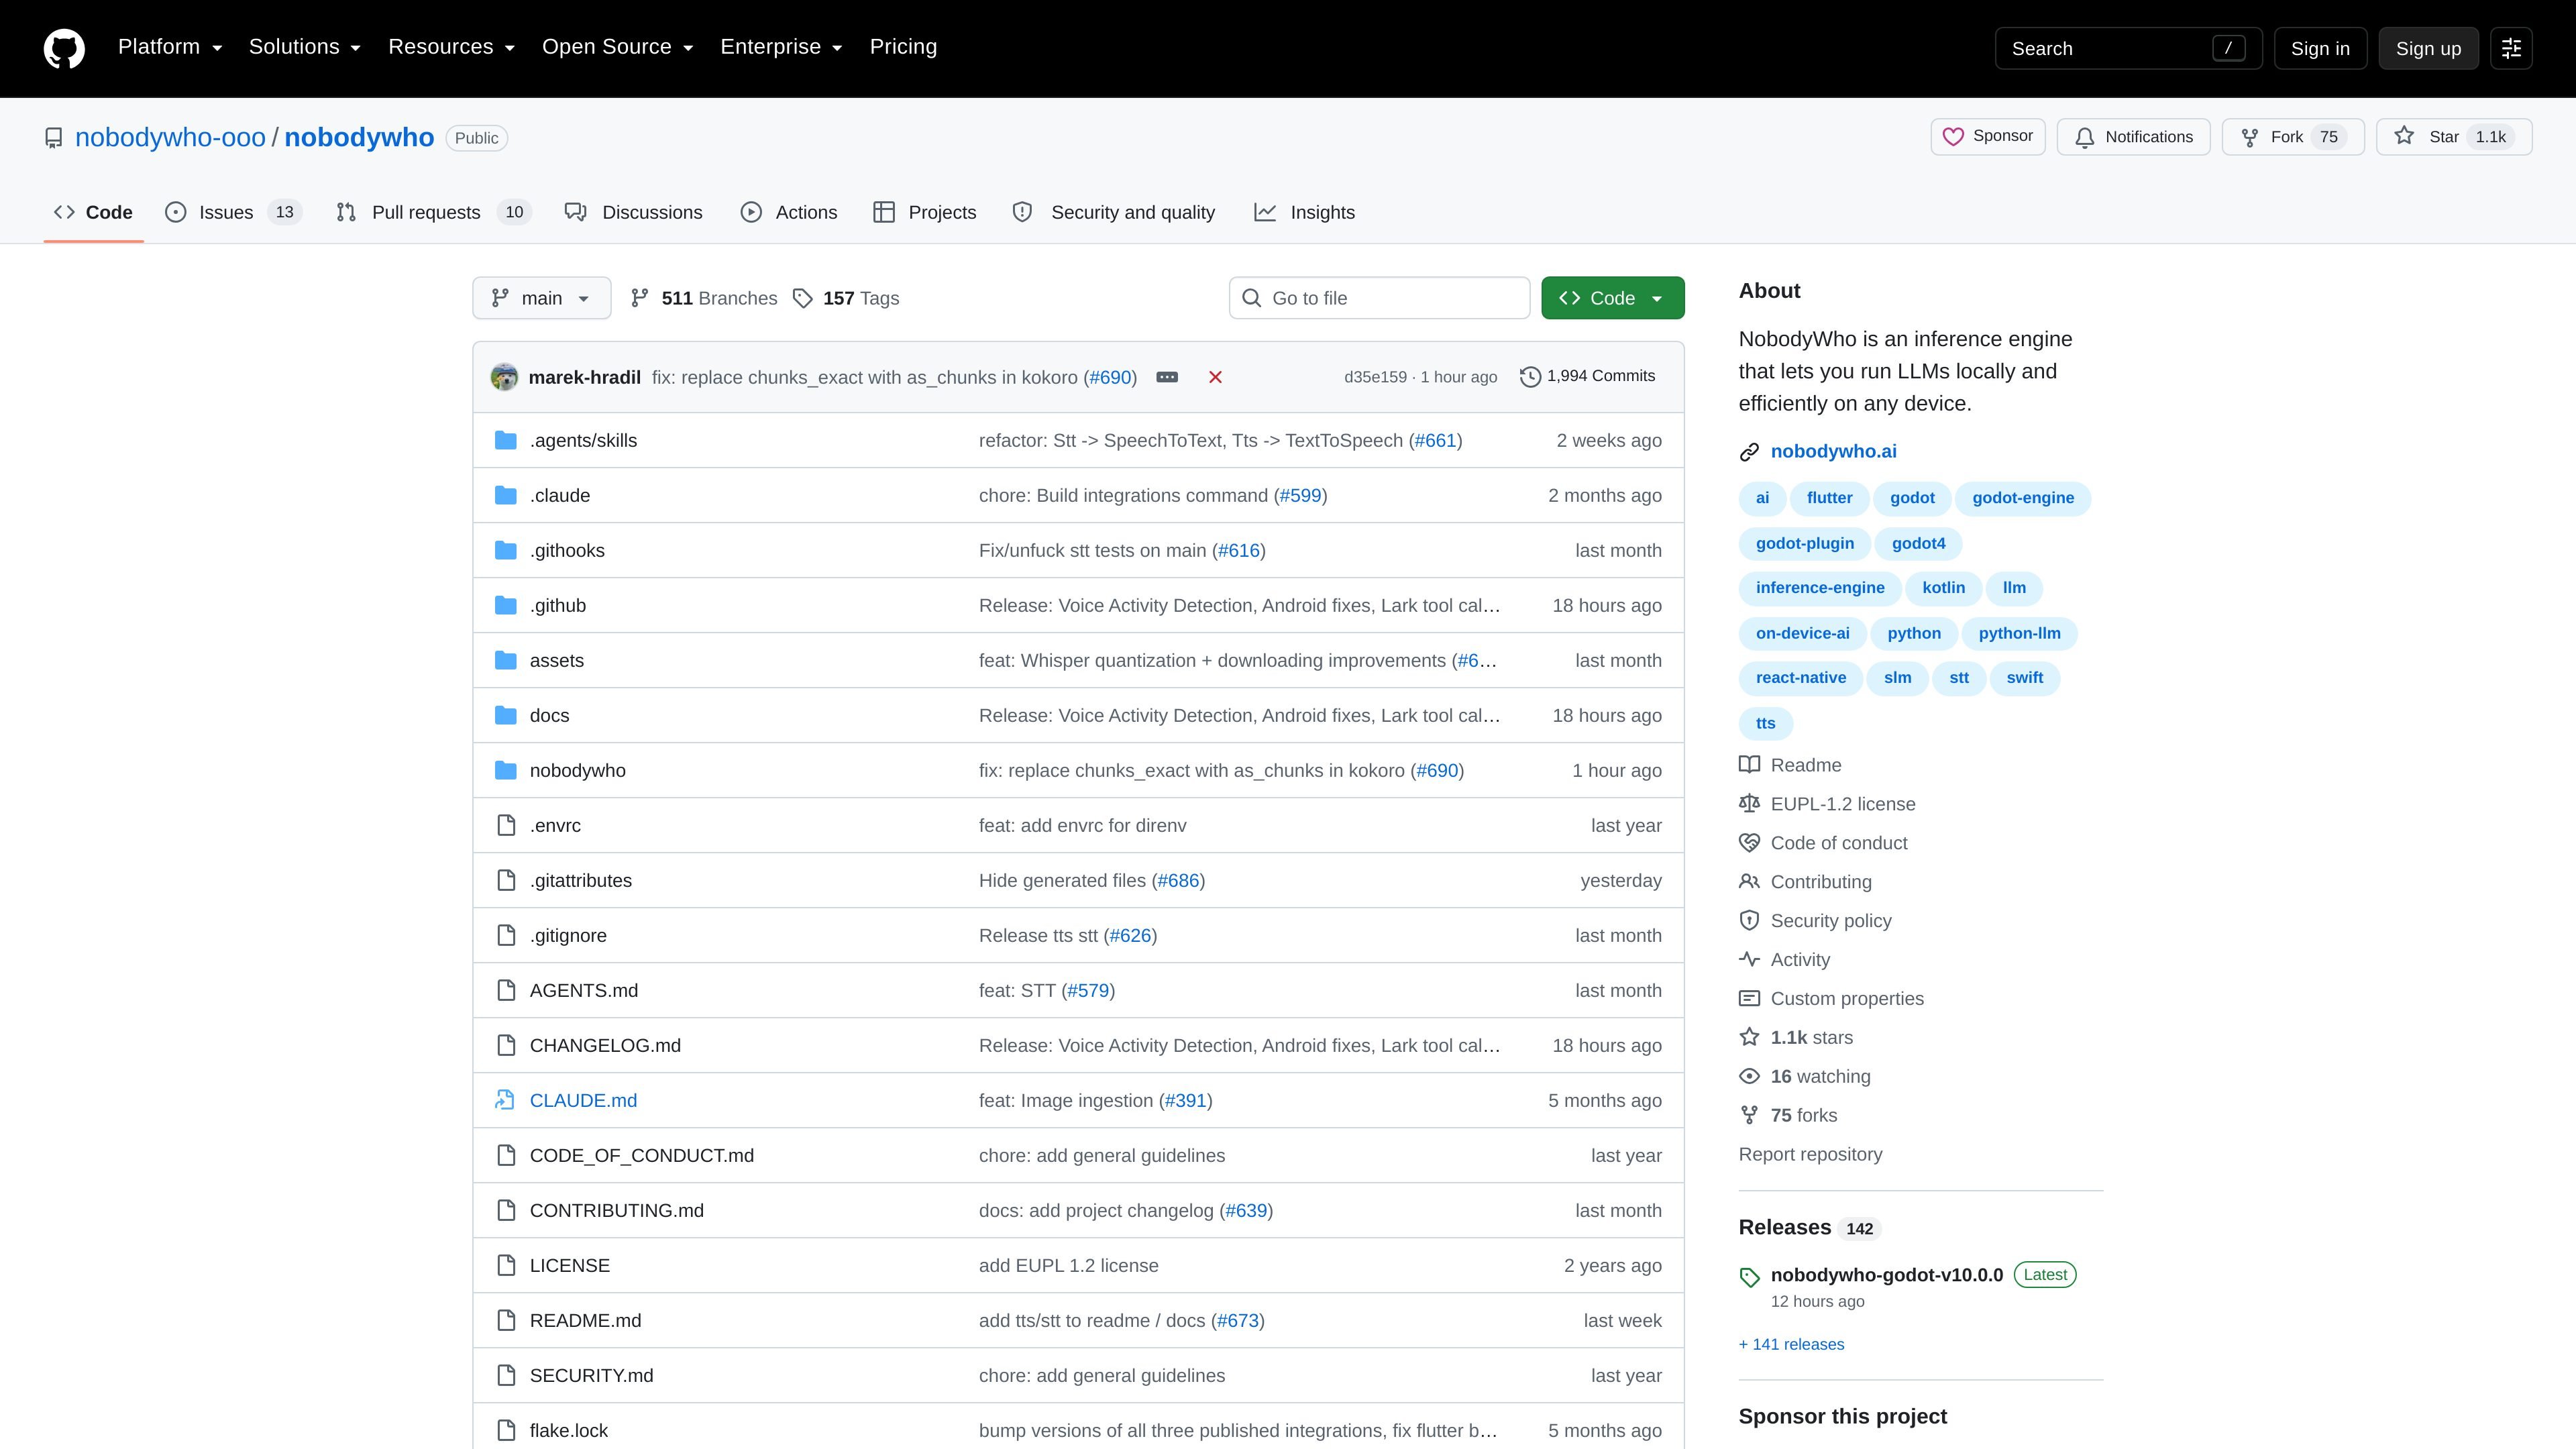
Task: Click the file icon beside LICENSE
Action: pyautogui.click(x=506, y=1265)
